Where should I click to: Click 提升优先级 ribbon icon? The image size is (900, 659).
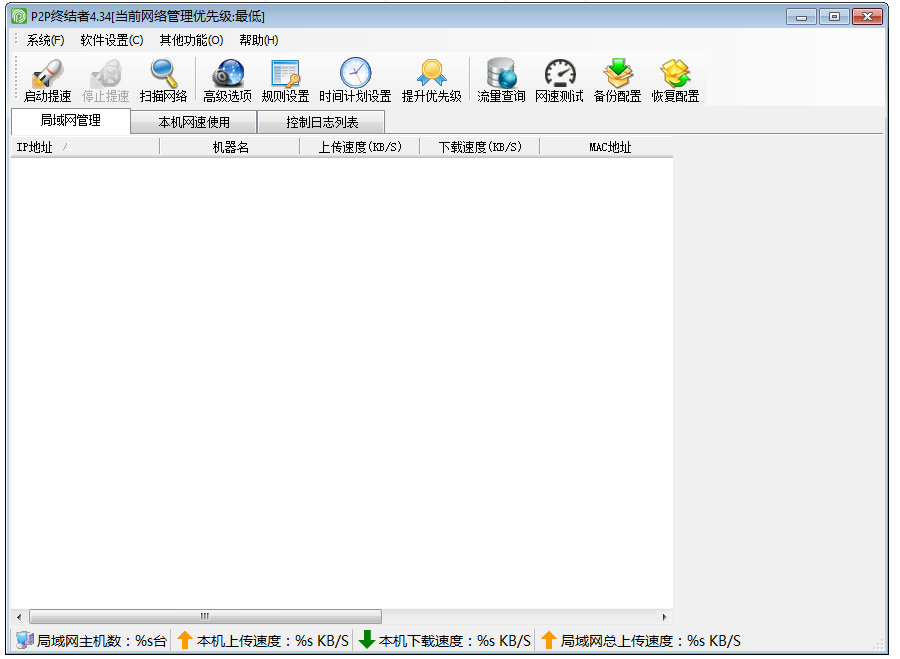432,73
